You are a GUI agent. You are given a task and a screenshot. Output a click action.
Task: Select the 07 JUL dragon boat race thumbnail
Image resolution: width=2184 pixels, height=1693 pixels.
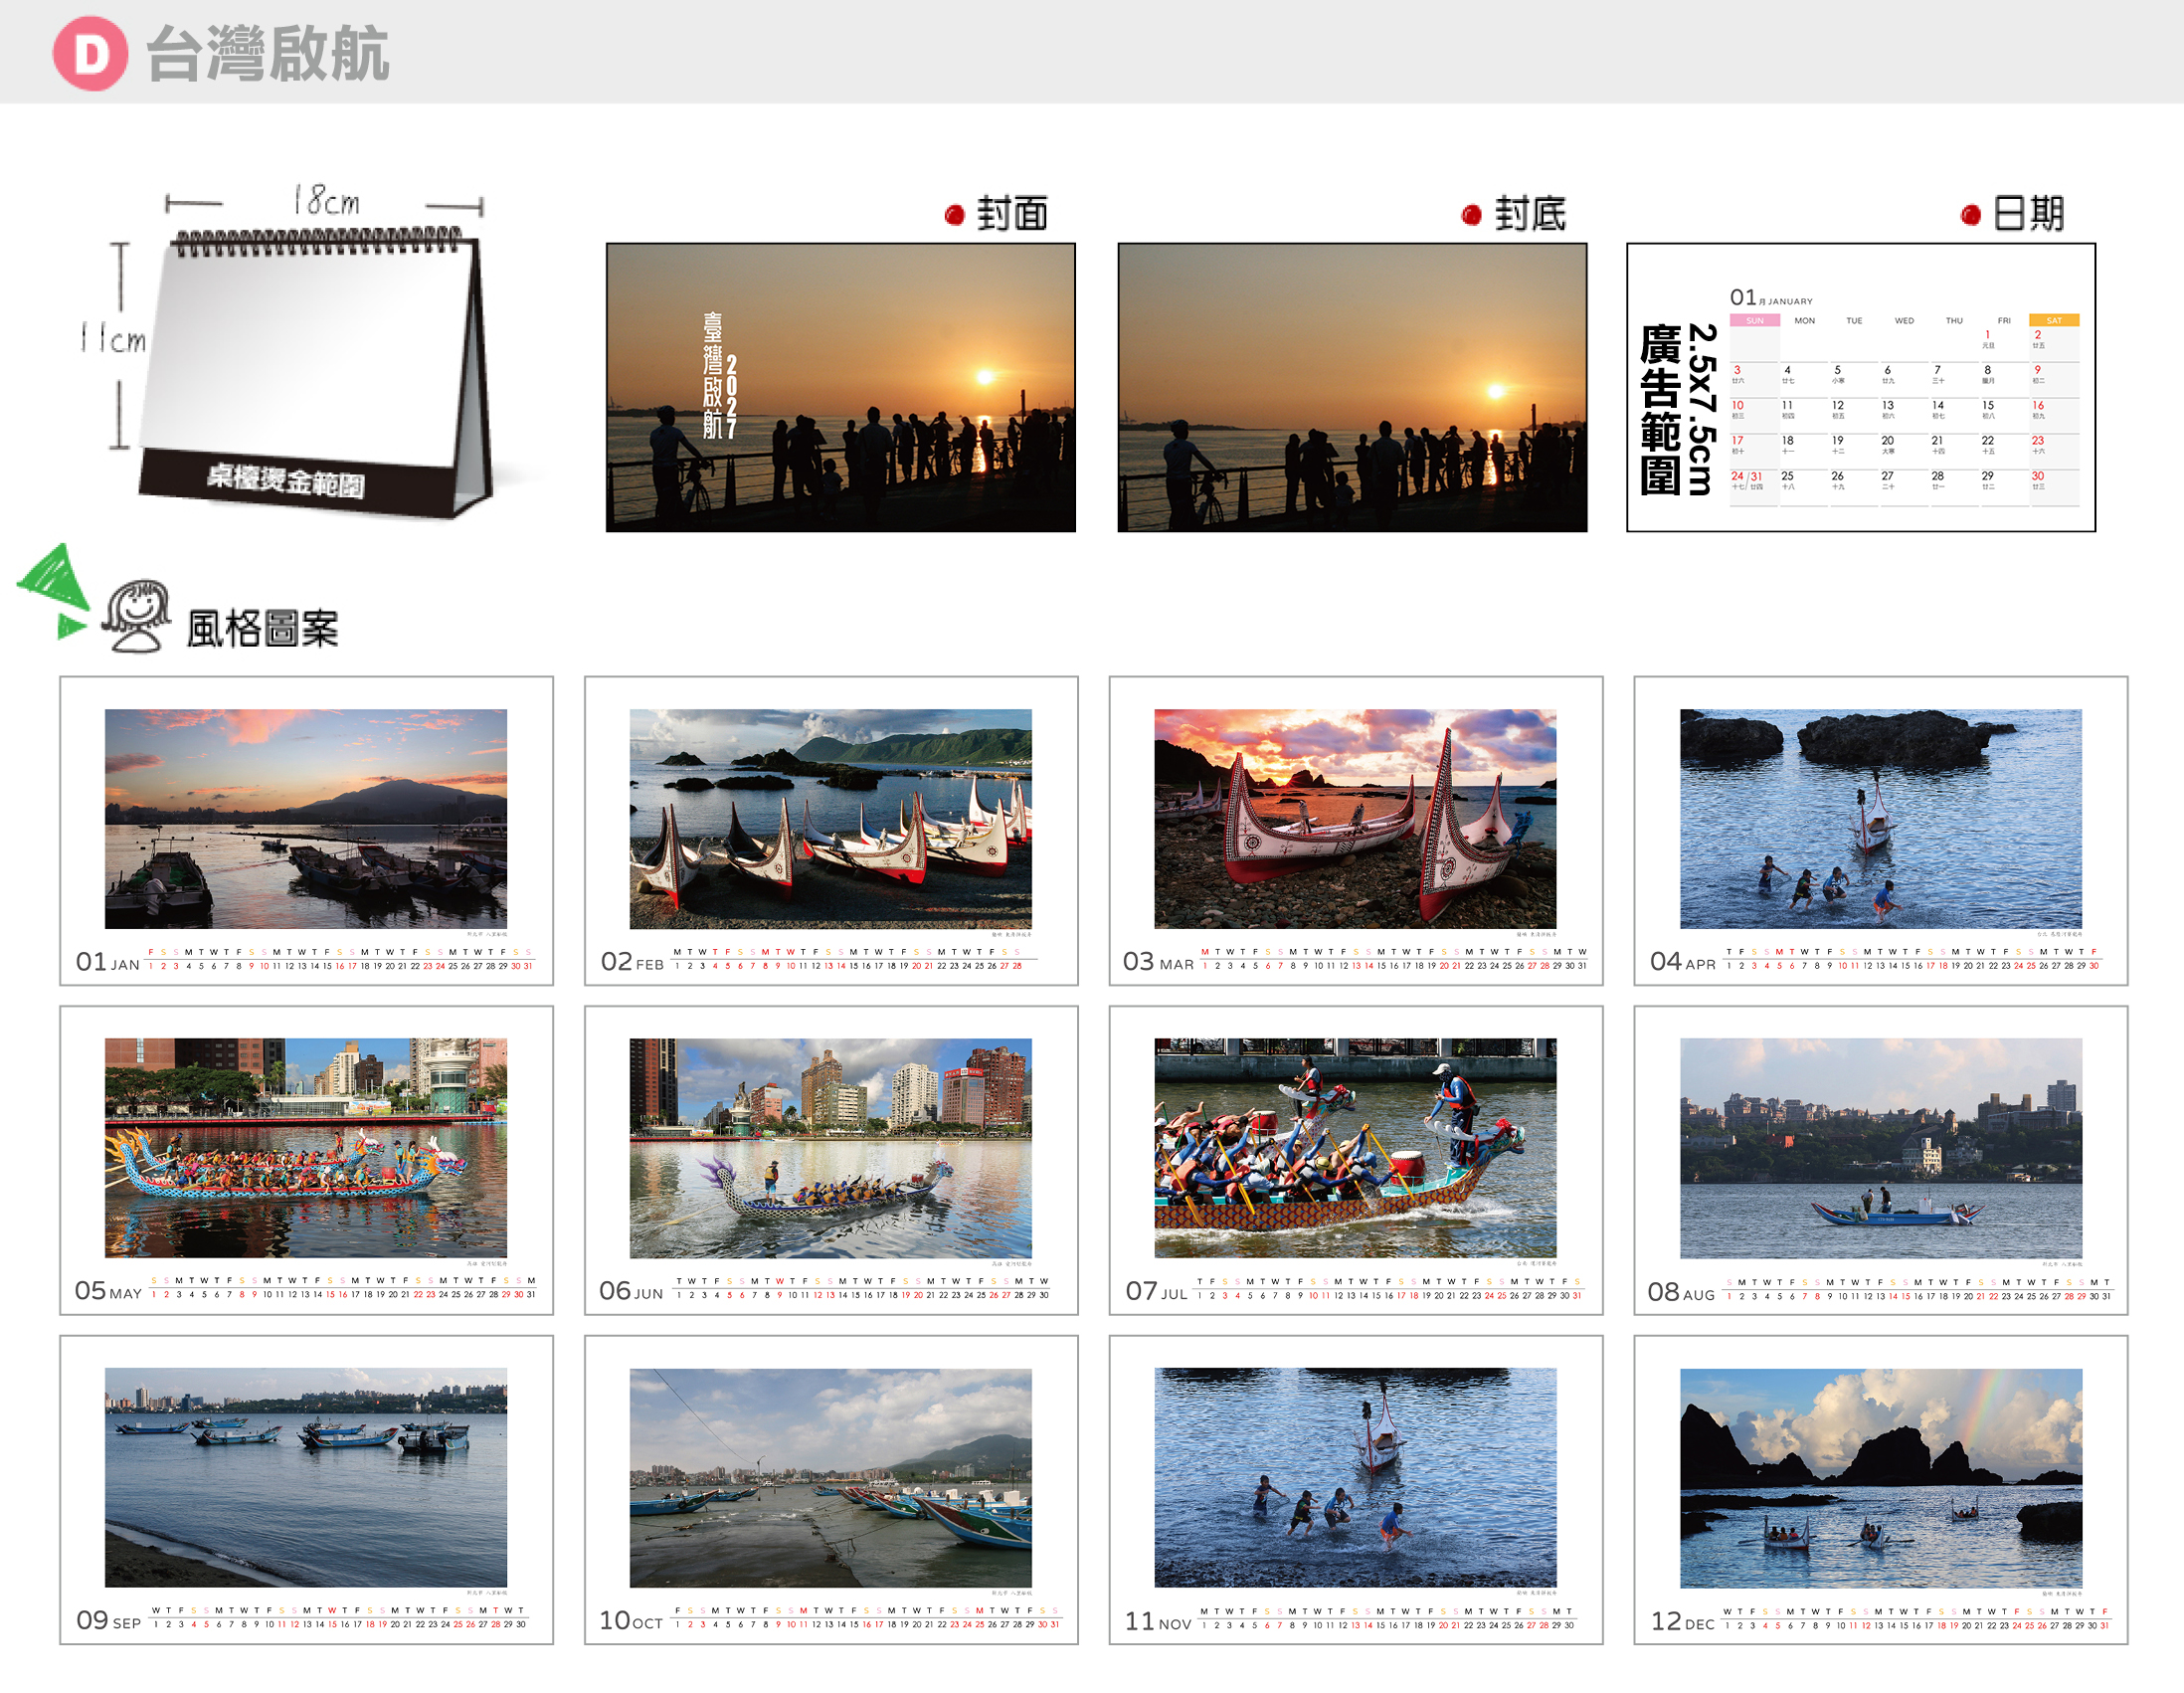(1355, 1148)
